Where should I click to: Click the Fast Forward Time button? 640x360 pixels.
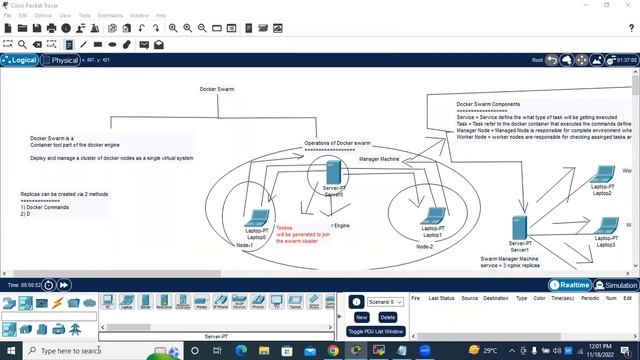[64, 285]
